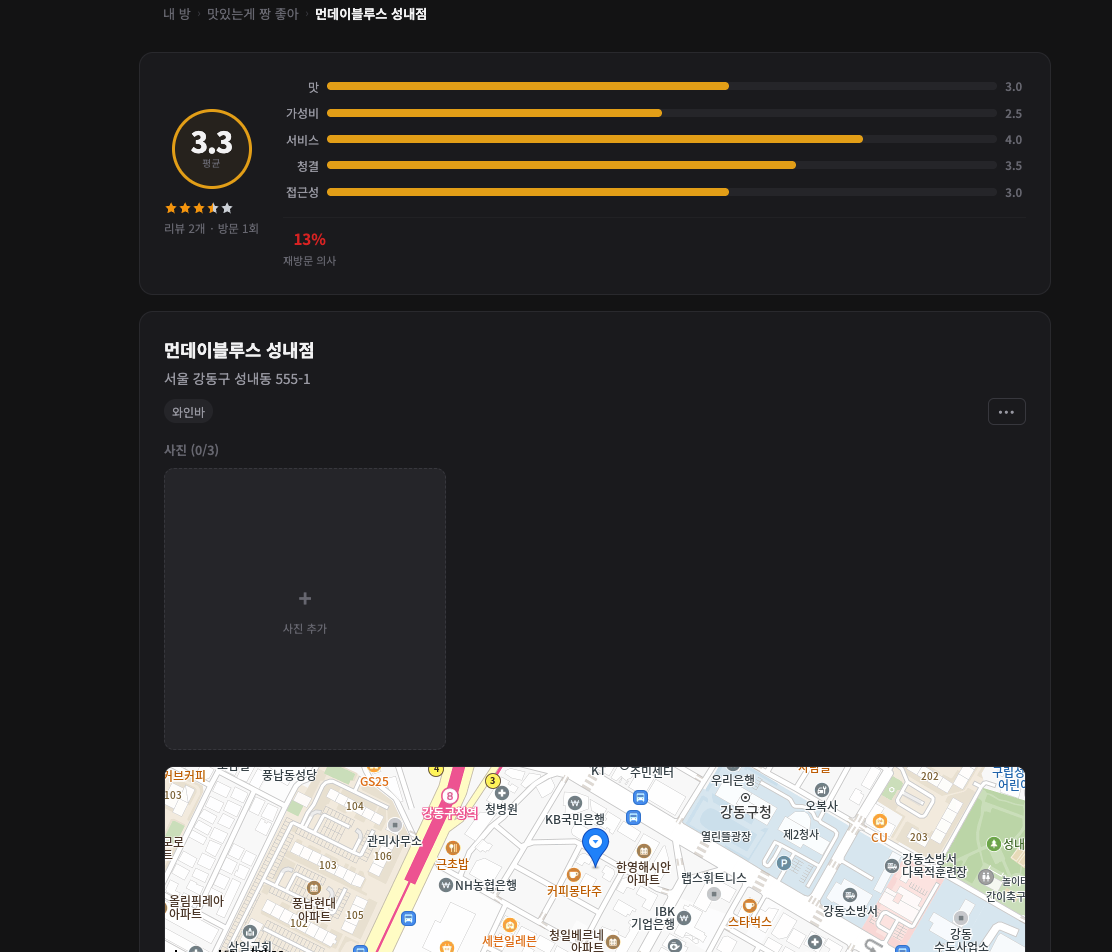Click the 사진 (0/3) label
The image size is (1112, 952).
(191, 450)
